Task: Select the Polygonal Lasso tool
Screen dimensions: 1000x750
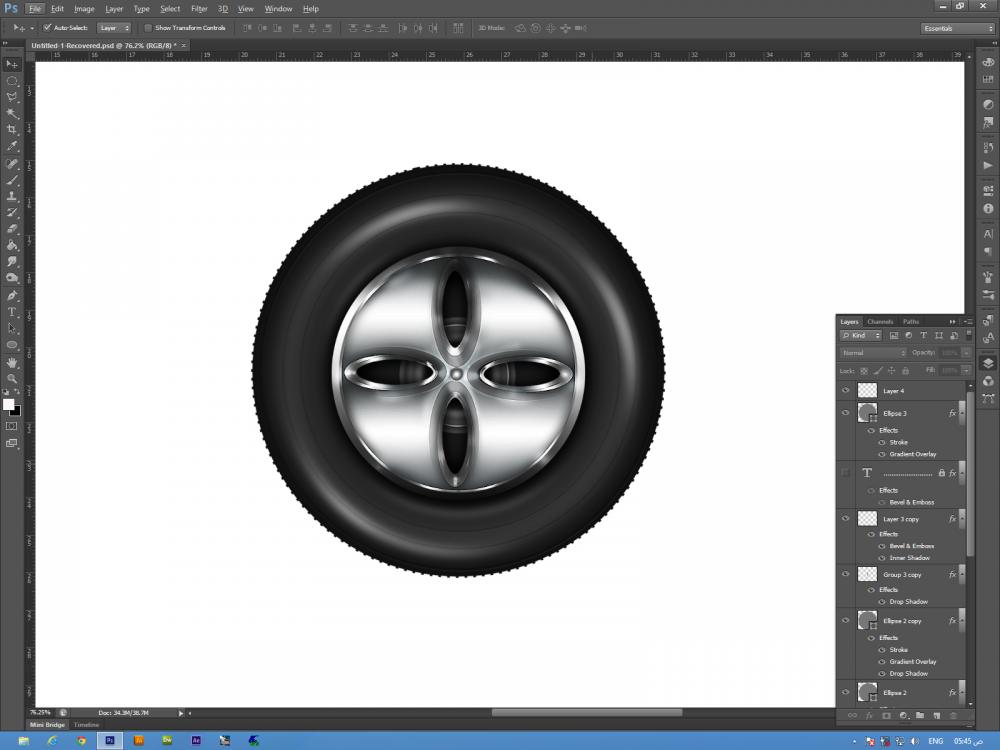Action: click(12, 97)
